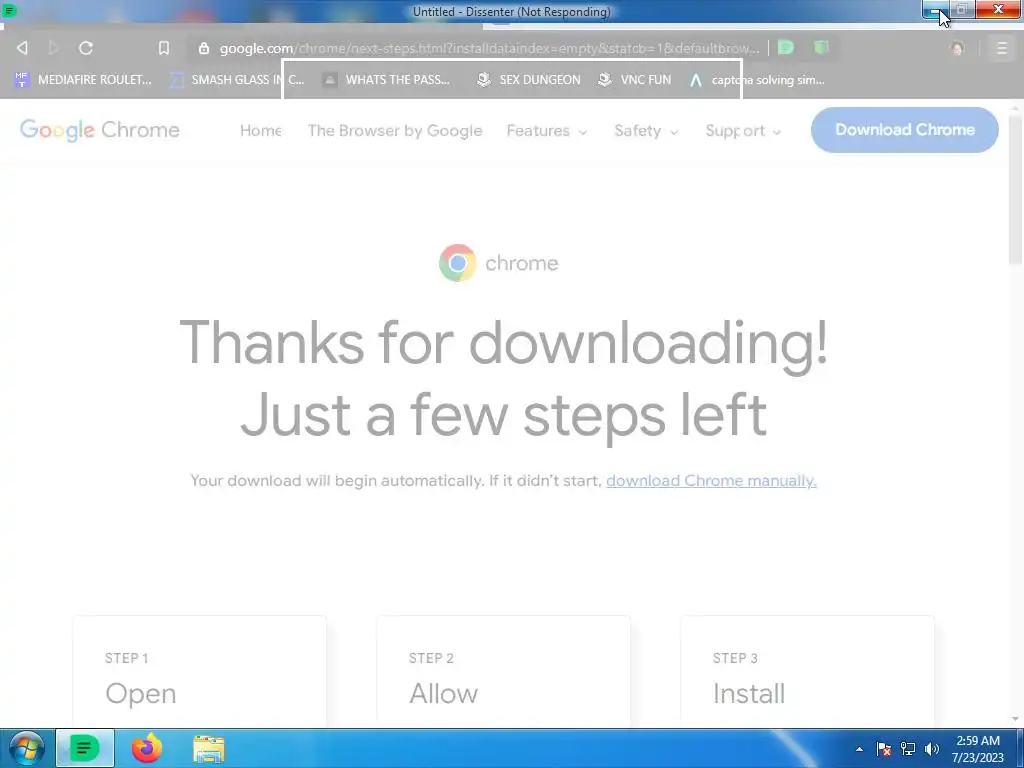1024x768 pixels.
Task: Click the STEP 2 Allow card
Action: [504, 671]
